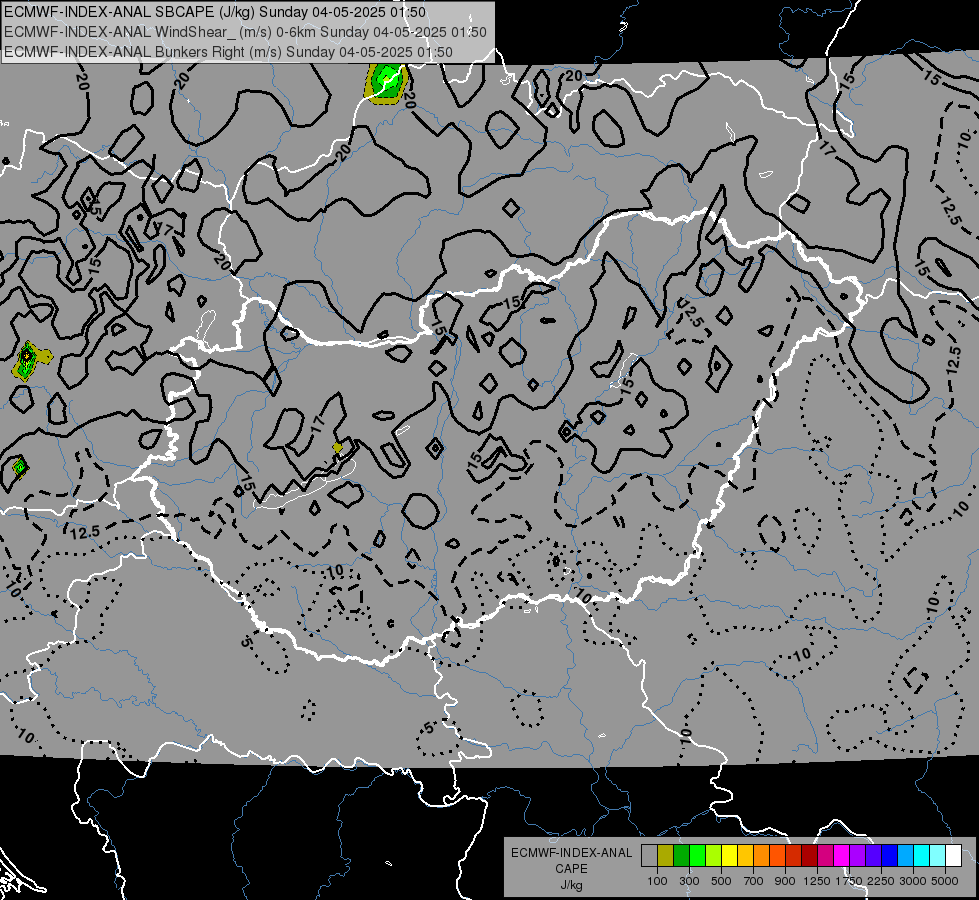
Task: Click the pure dark blue legend swatch
Action: point(890,856)
